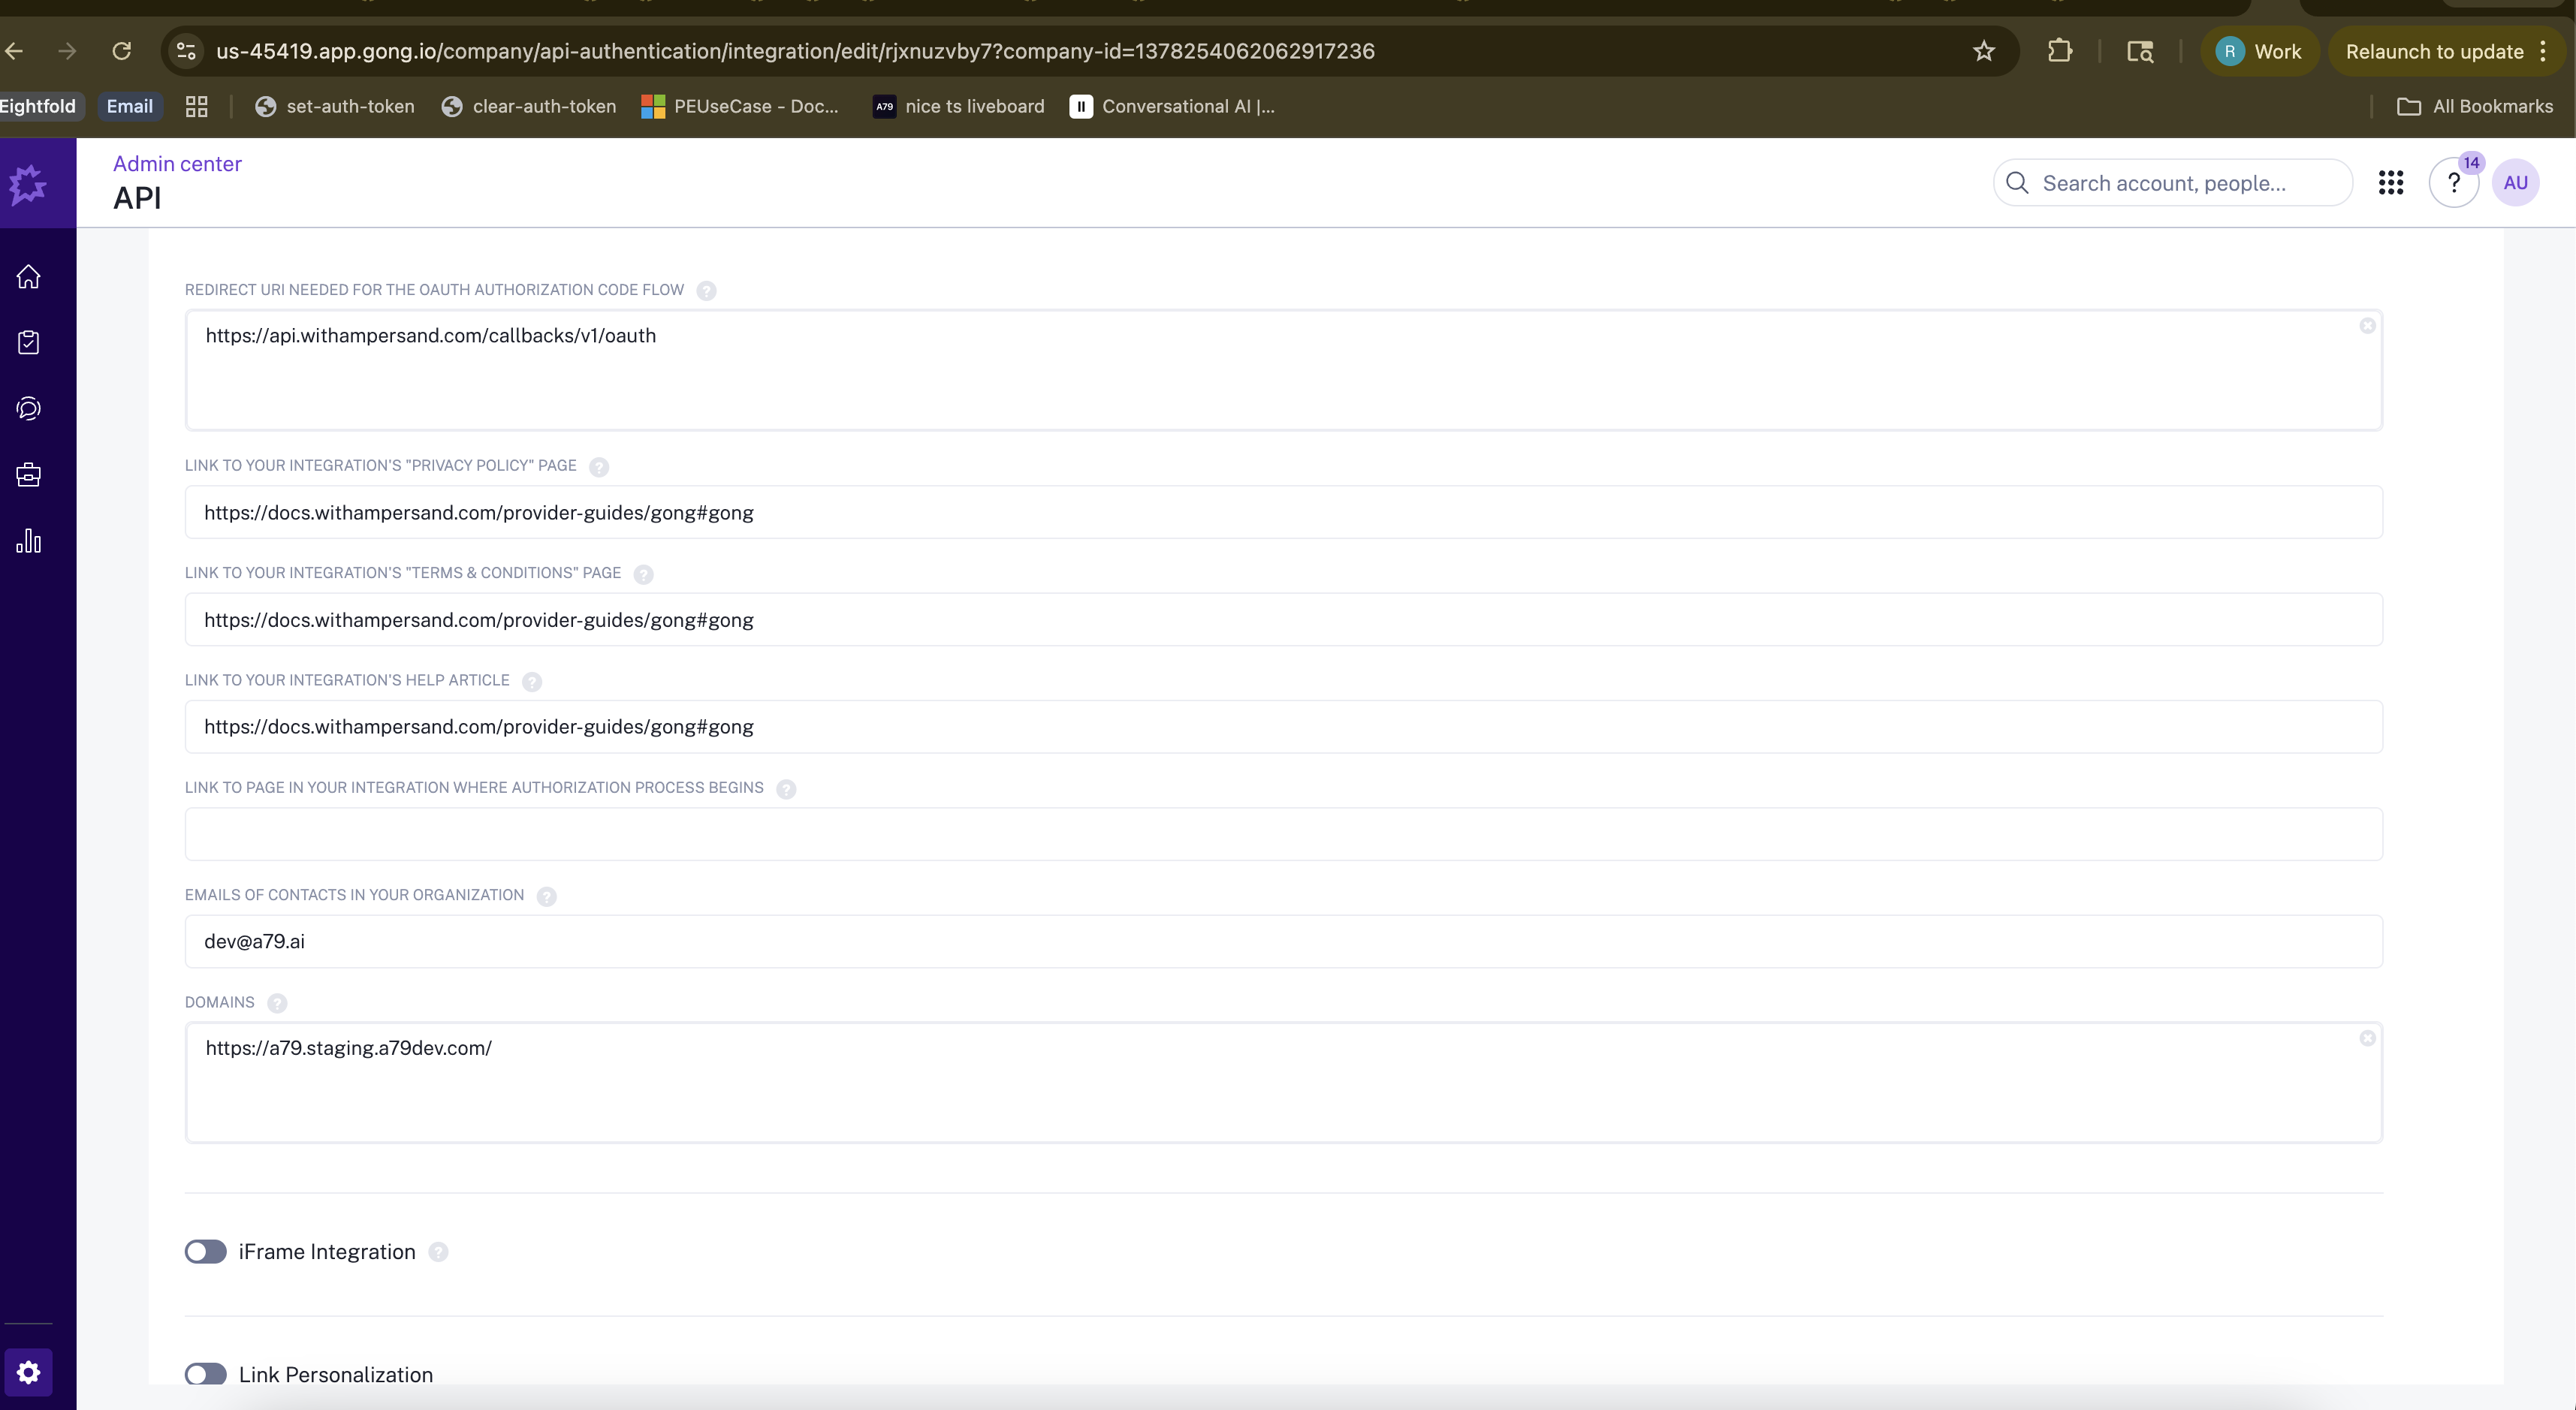Clear the Domains field with its x icon
The image size is (2576, 1410).
pyautogui.click(x=2367, y=1039)
